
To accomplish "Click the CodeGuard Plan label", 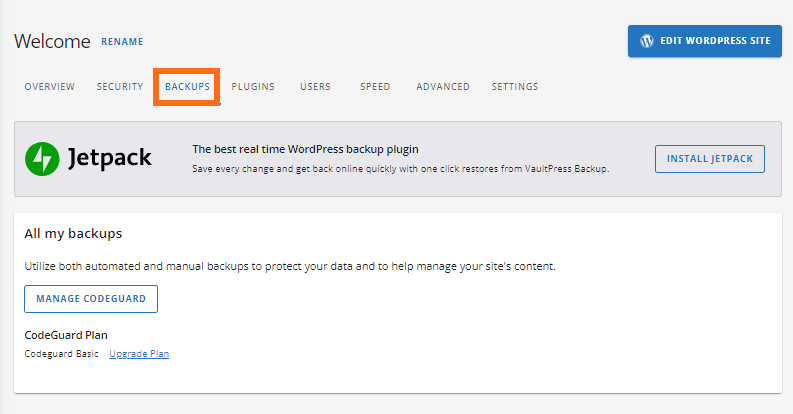I will tap(66, 335).
